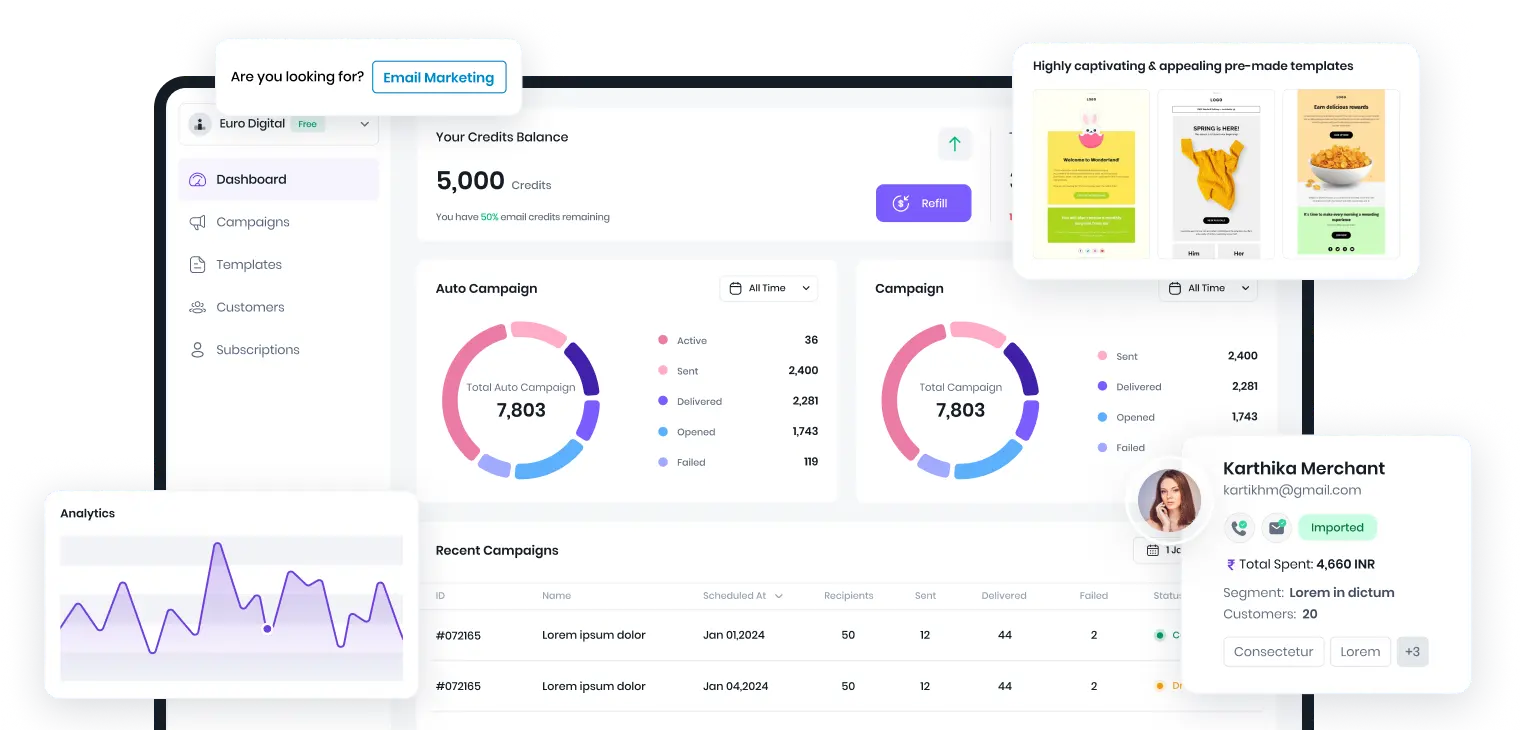The image size is (1521, 730).
Task: Click the Jan 01,2024 scheduled date cell
Action: click(734, 635)
